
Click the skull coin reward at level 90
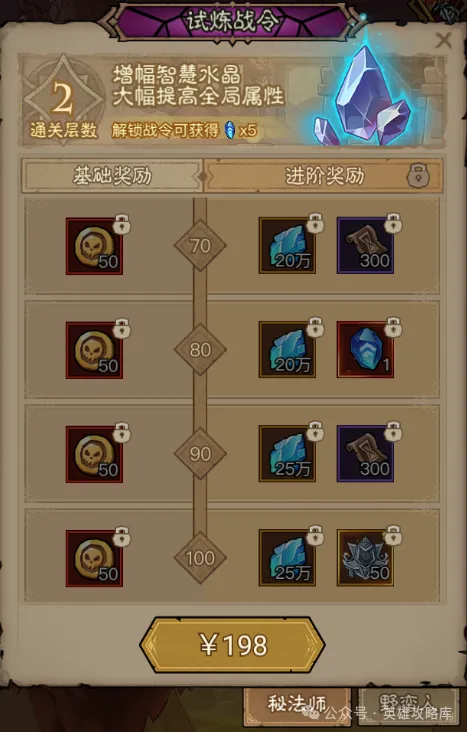pos(94,454)
